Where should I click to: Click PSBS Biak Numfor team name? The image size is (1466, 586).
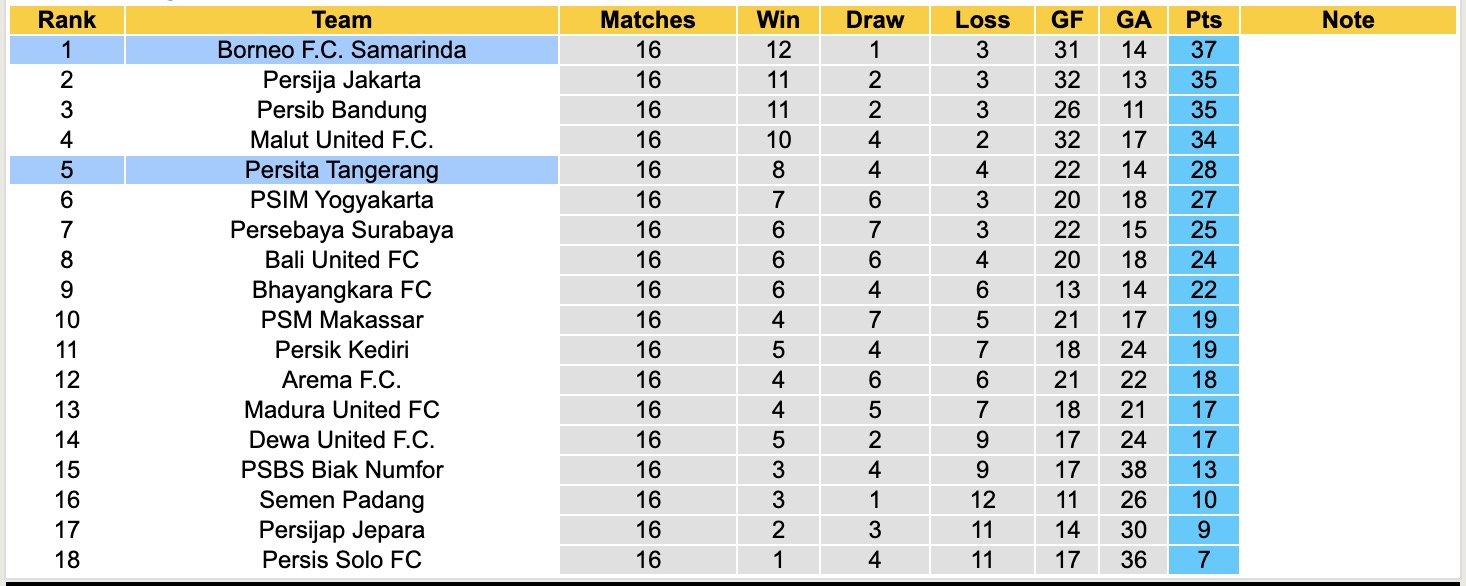pos(341,470)
